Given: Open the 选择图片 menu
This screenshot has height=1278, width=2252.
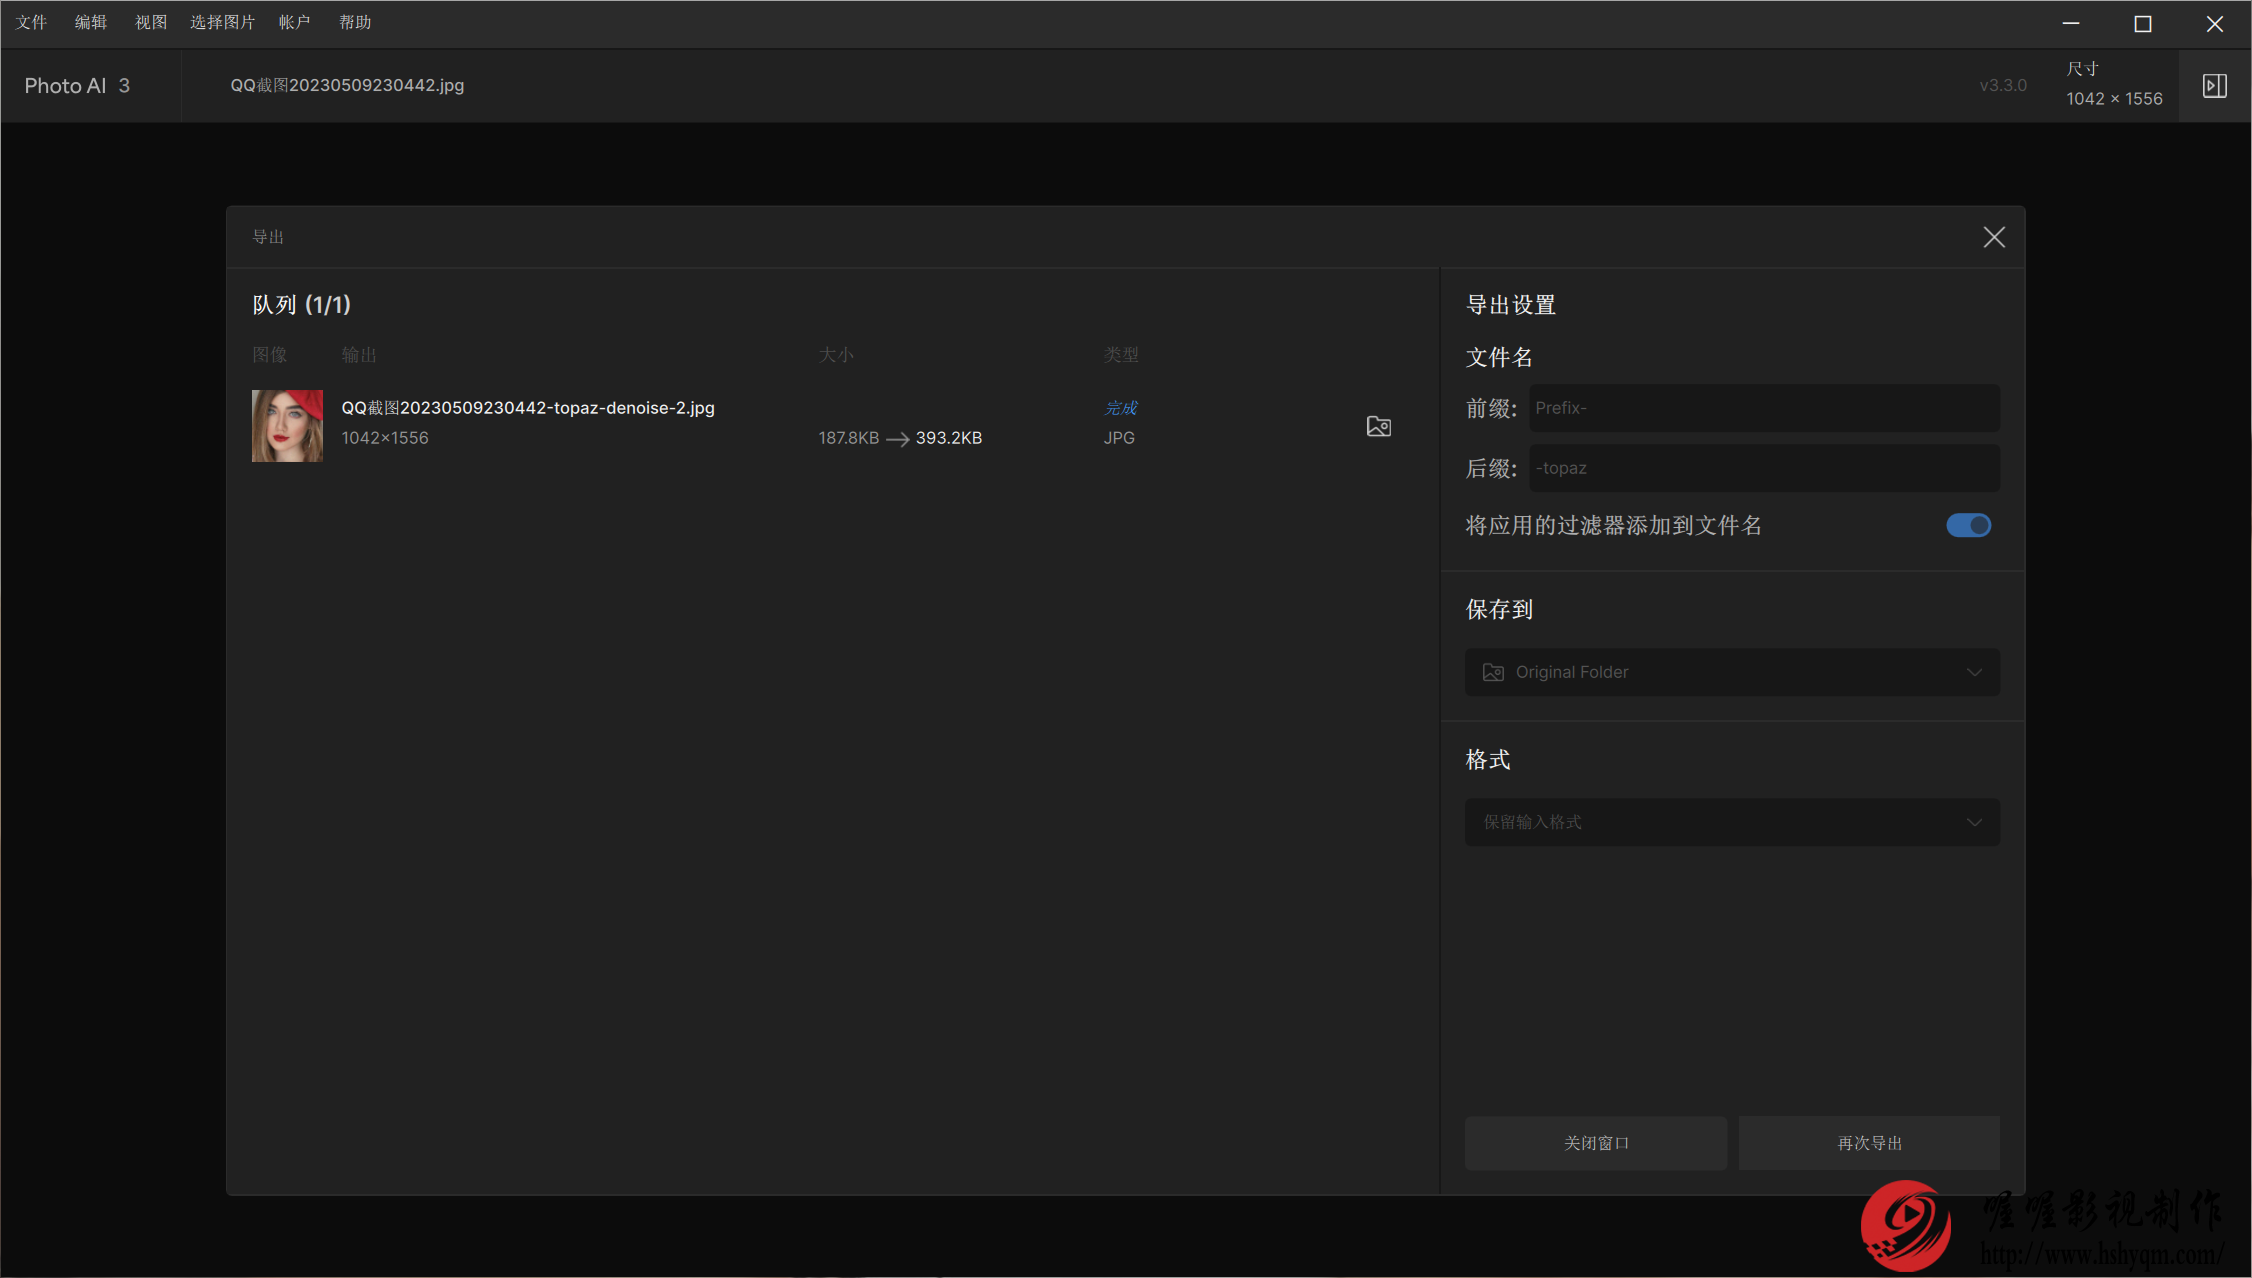Looking at the screenshot, I should (x=222, y=22).
